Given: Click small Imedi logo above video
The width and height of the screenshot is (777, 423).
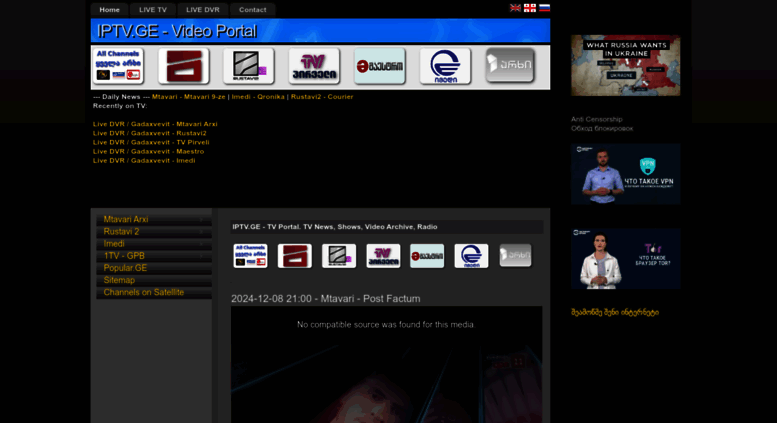Looking at the screenshot, I should pyautogui.click(x=471, y=256).
